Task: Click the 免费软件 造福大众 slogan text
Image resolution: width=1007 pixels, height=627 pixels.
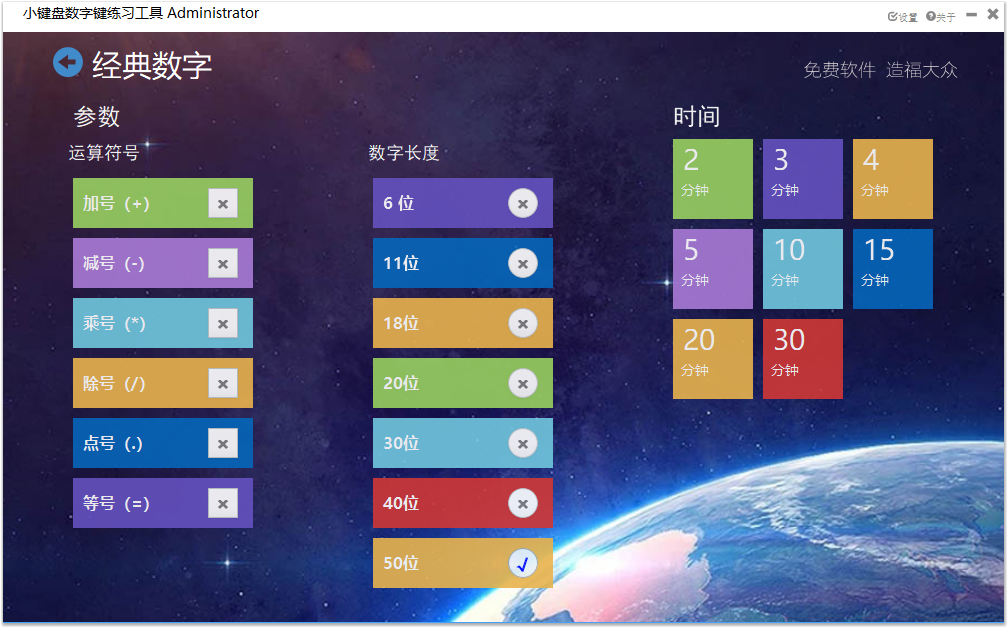Action: tap(880, 69)
